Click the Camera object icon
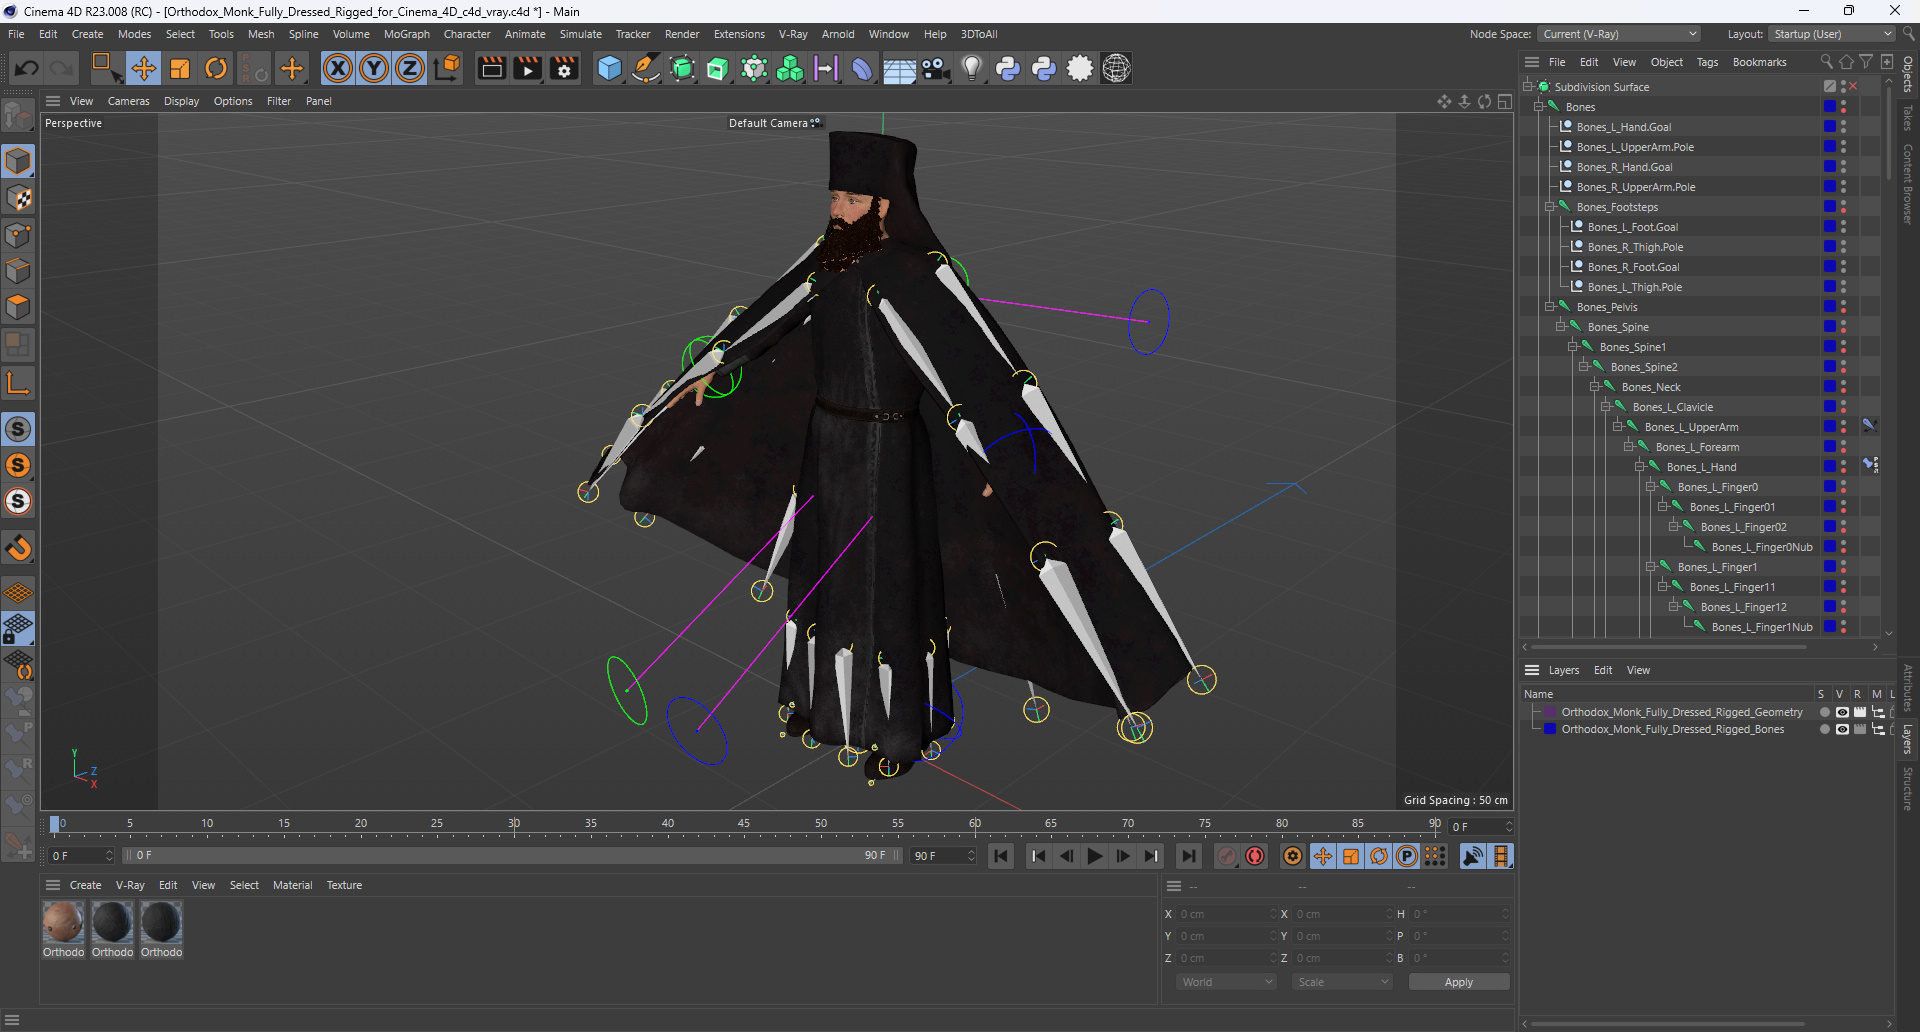 935,68
